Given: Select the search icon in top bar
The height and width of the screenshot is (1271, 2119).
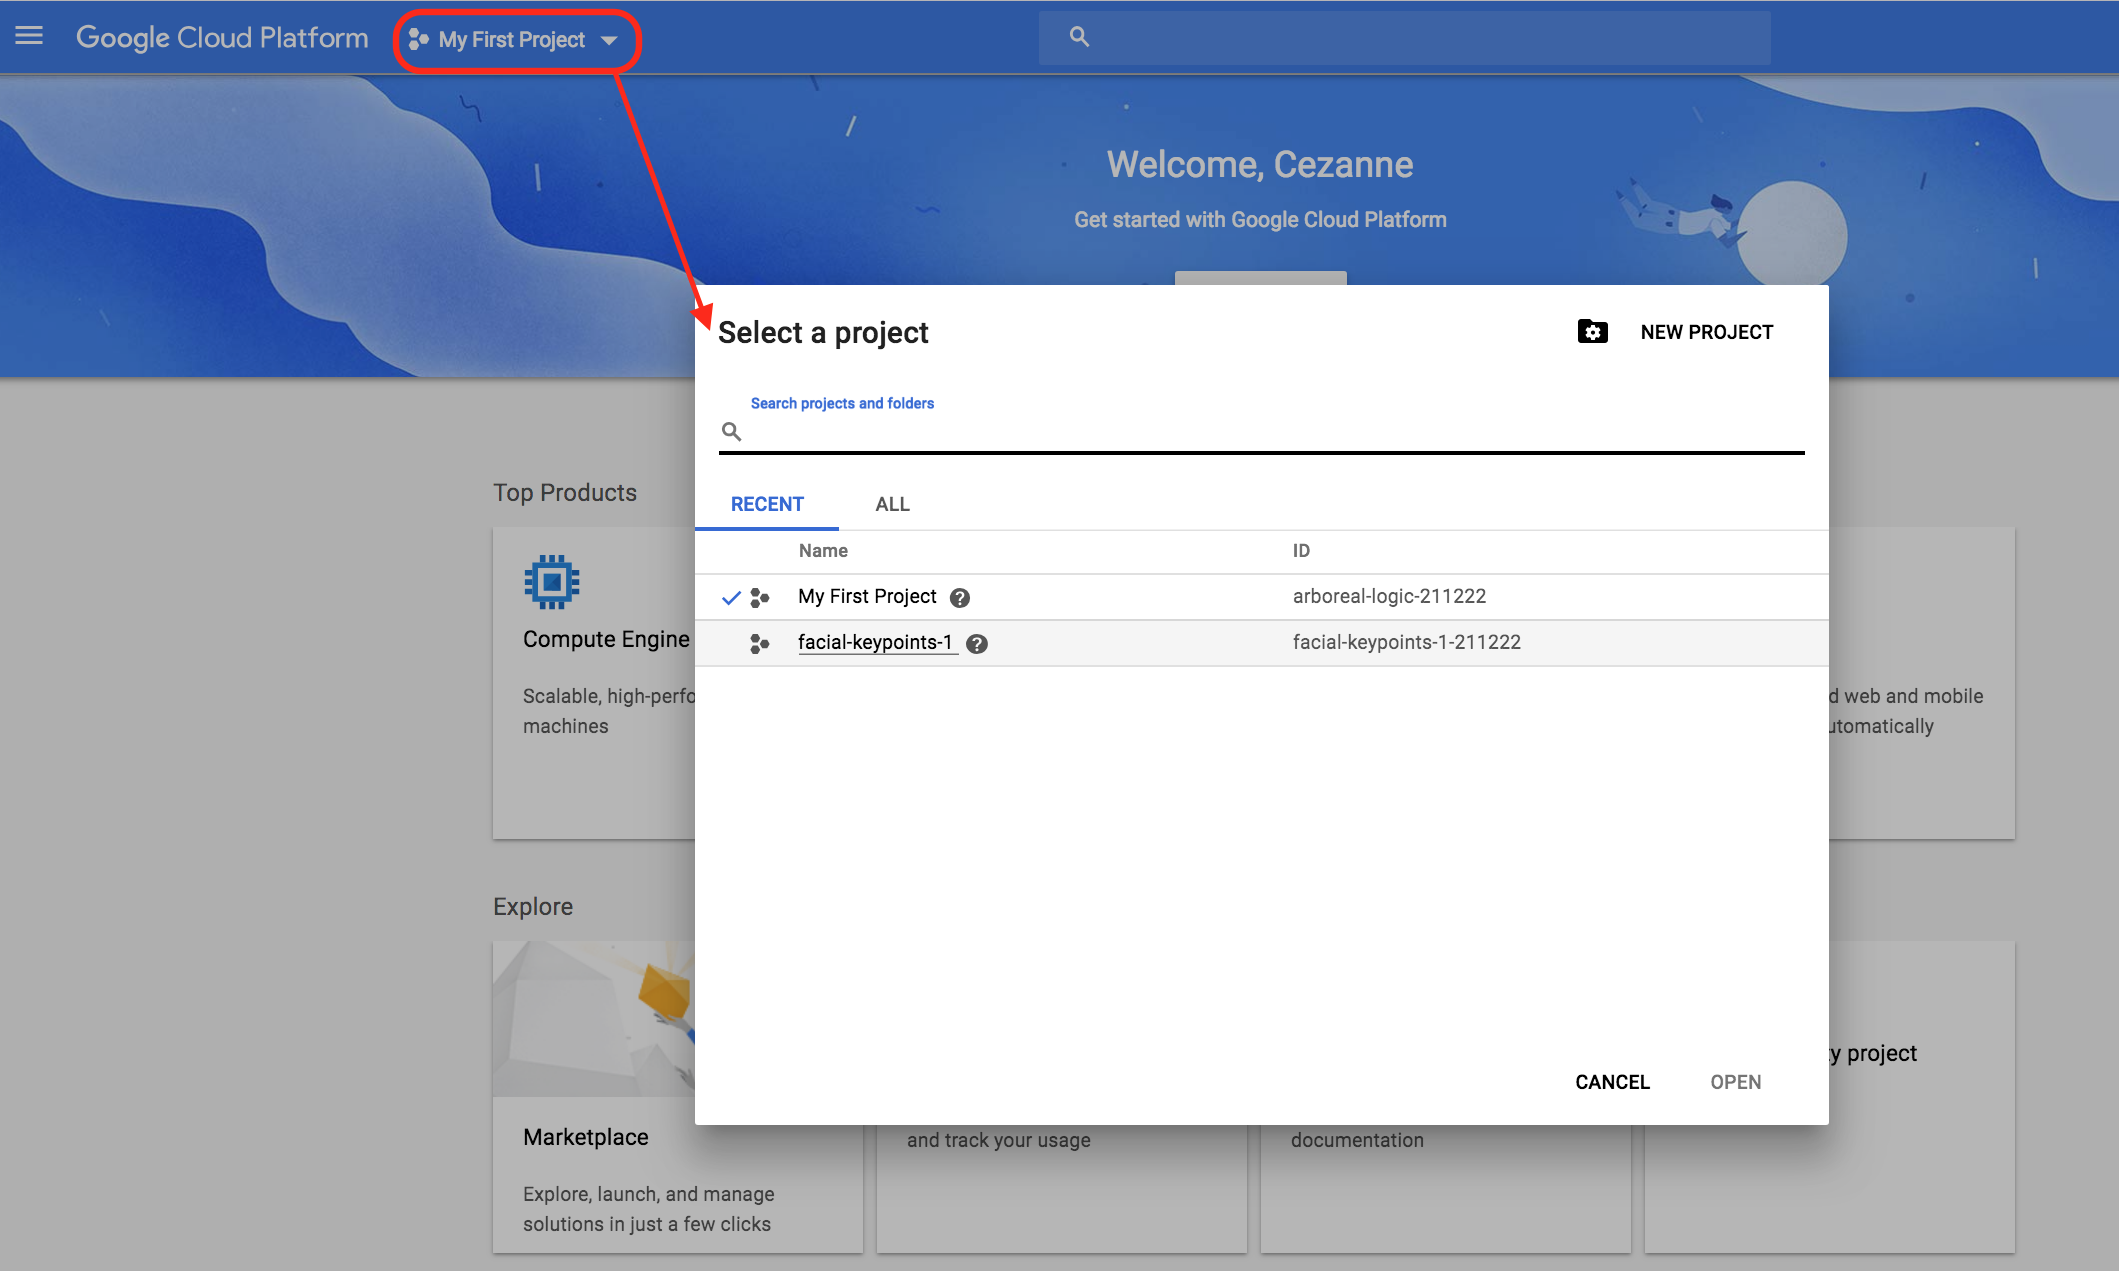Looking at the screenshot, I should tap(1079, 36).
